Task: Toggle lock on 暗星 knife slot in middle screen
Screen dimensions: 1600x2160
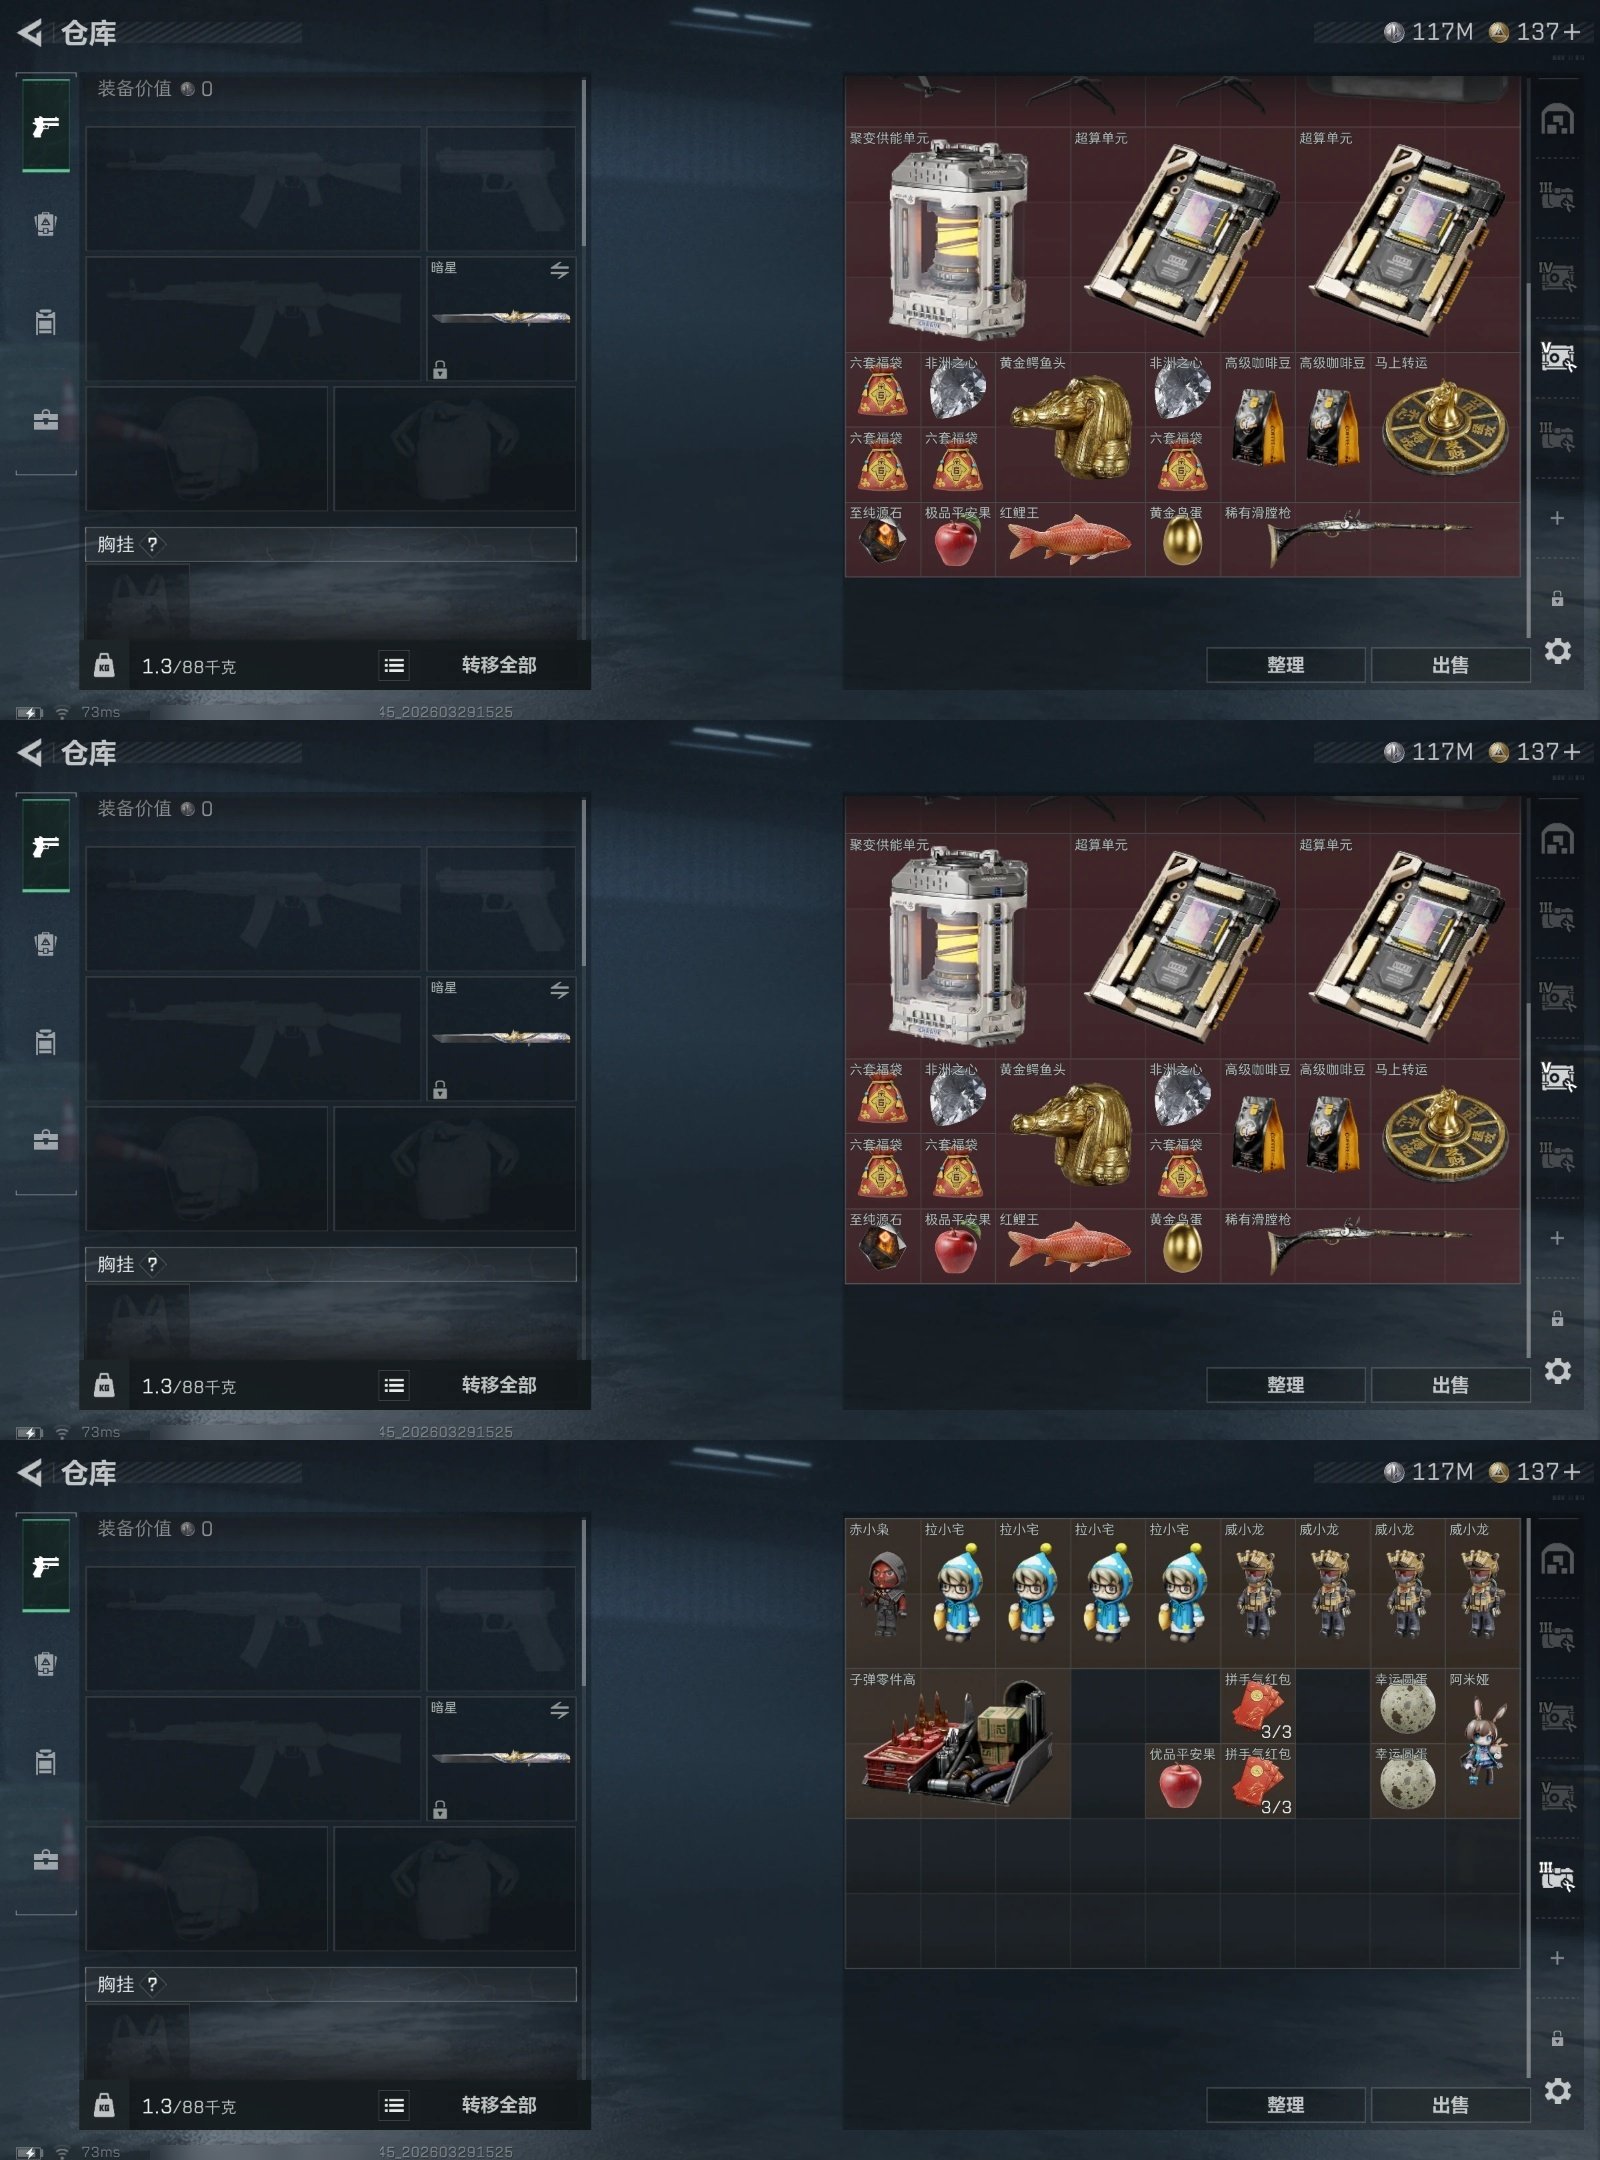Action: [440, 1090]
